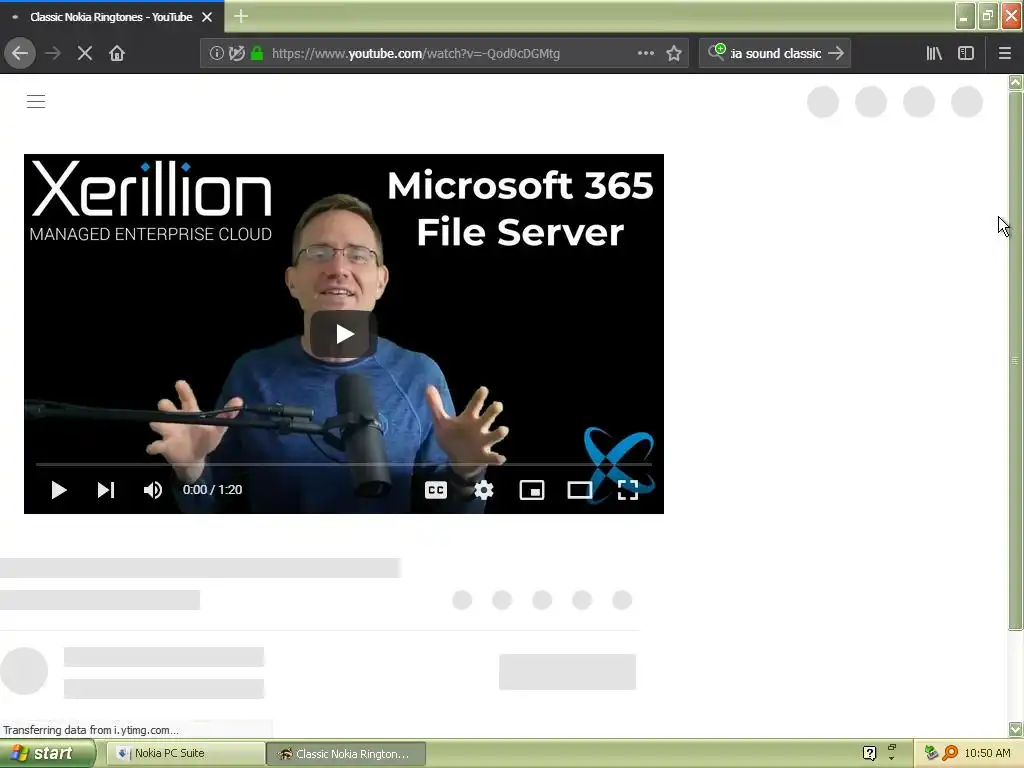Click the search engine magnifier icon

pyautogui.click(x=717, y=52)
